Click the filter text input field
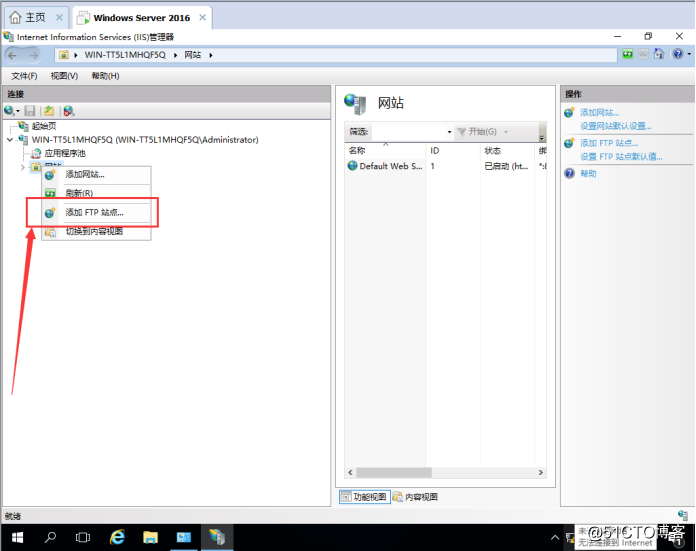 (407, 132)
